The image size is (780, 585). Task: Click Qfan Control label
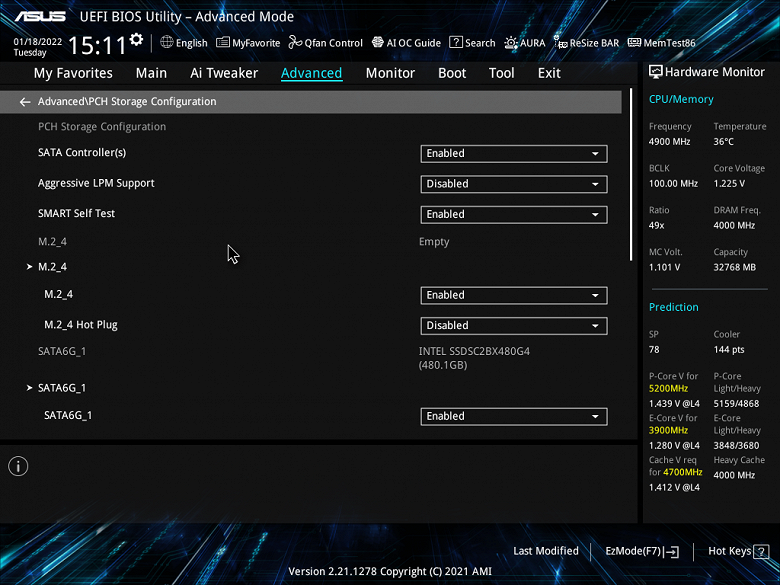point(333,43)
